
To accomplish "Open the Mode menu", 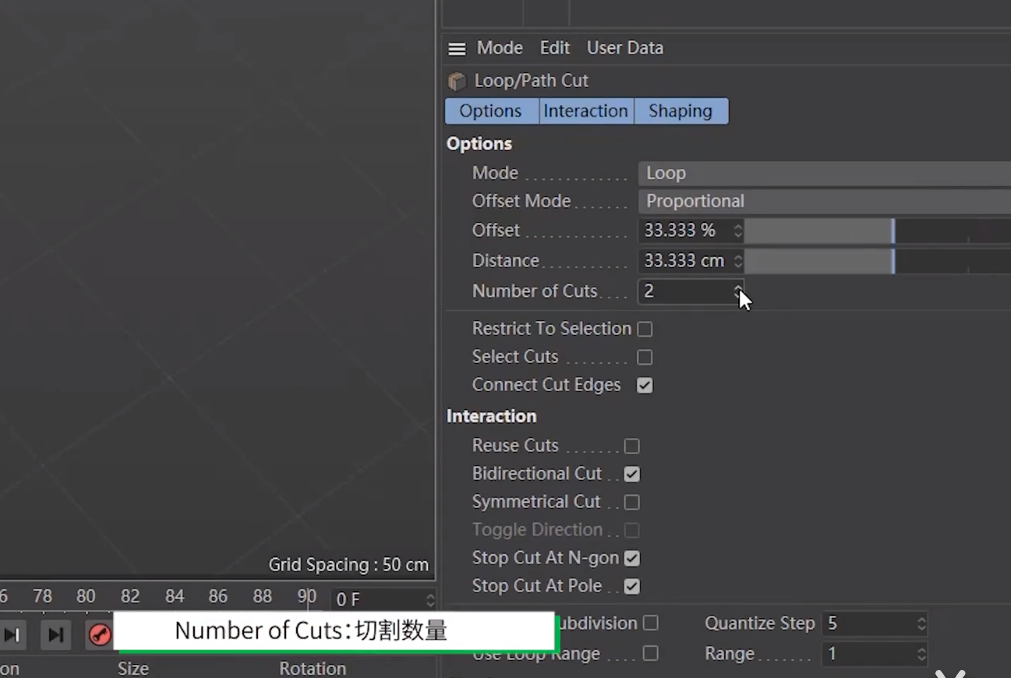I will [x=500, y=48].
